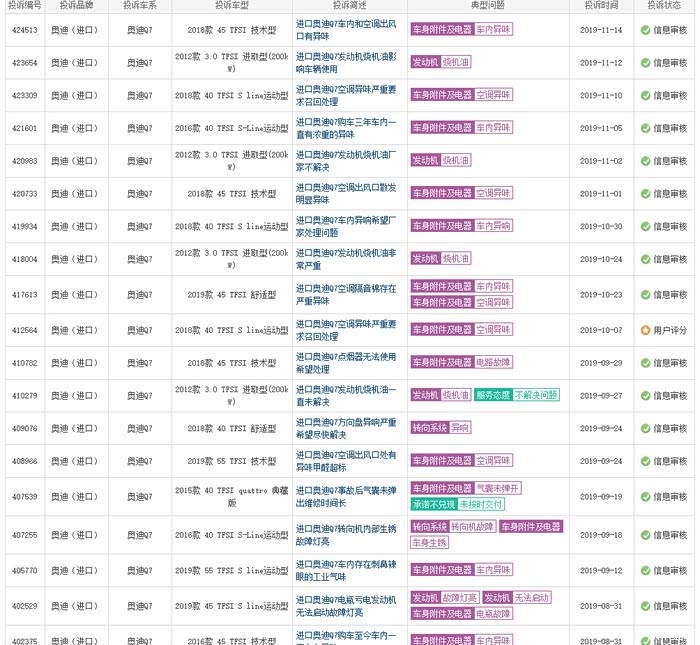Click 用户评分 status text
The height and width of the screenshot is (645, 700).
click(670, 330)
